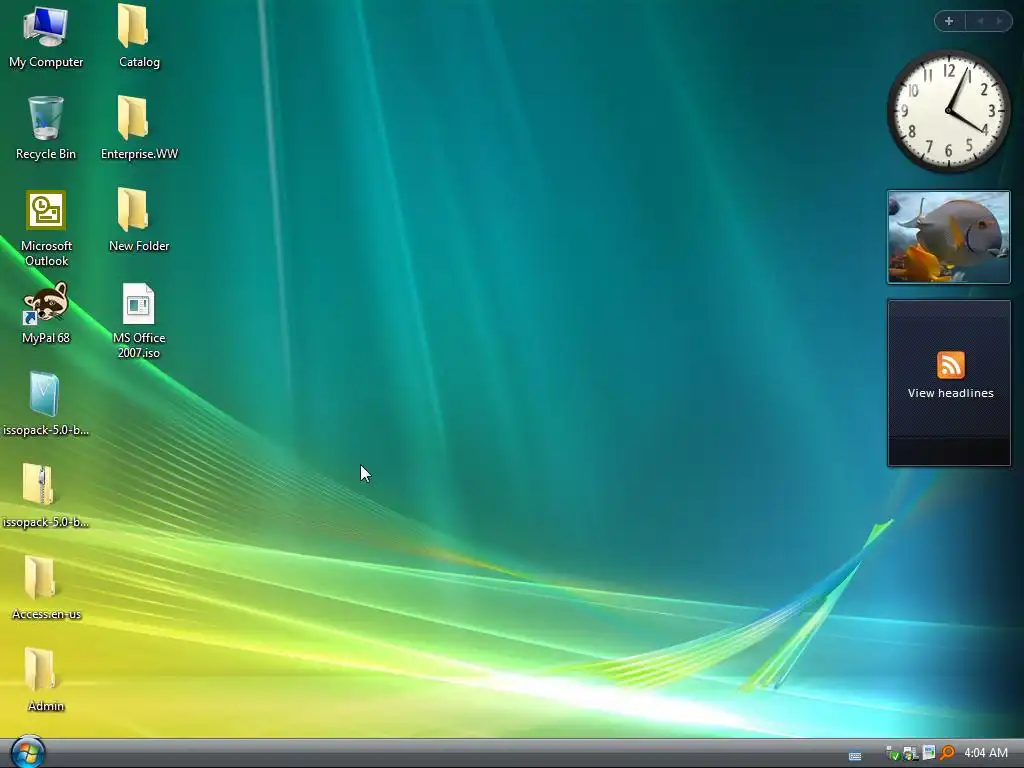Click the sidebar gadget tray icon

(929, 753)
